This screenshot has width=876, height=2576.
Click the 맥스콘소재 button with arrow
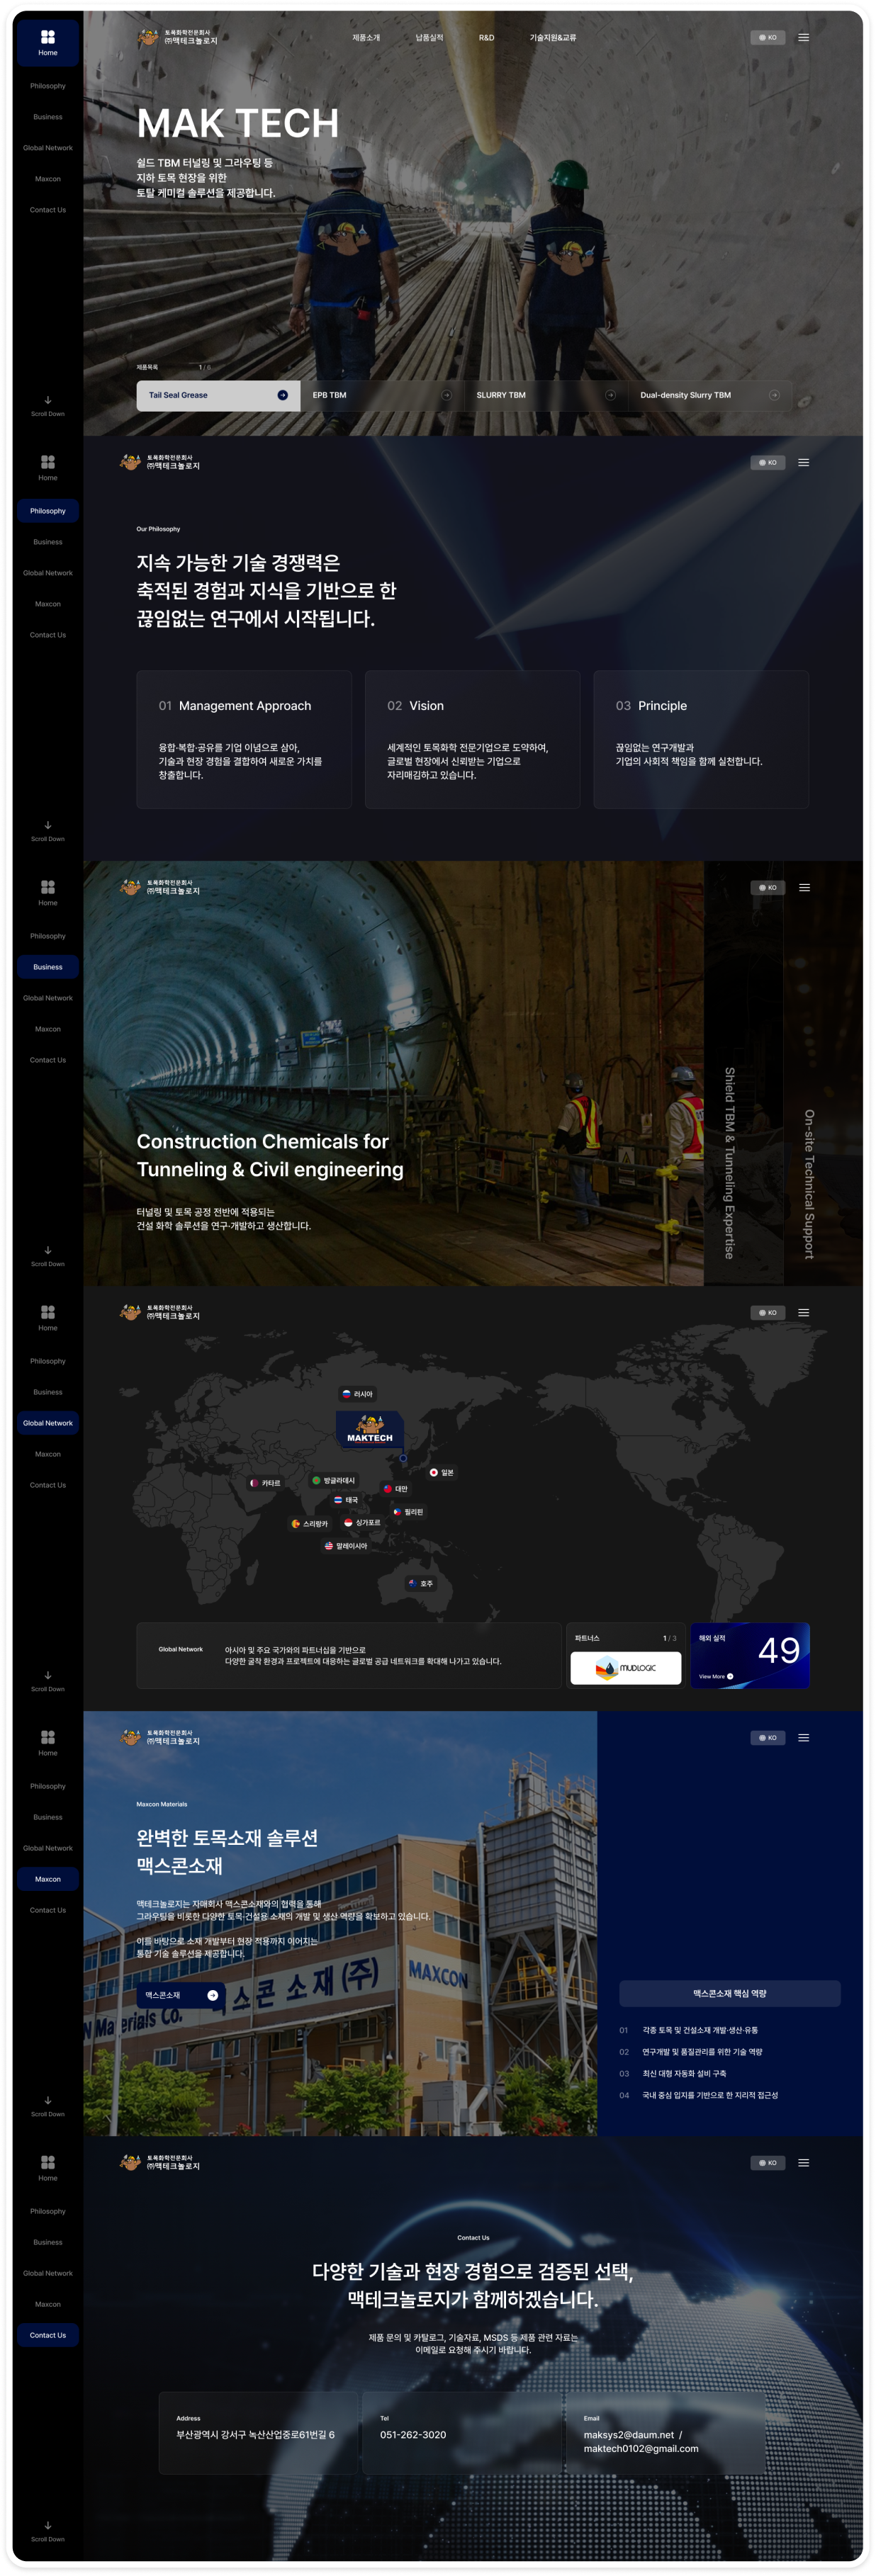coord(181,1995)
